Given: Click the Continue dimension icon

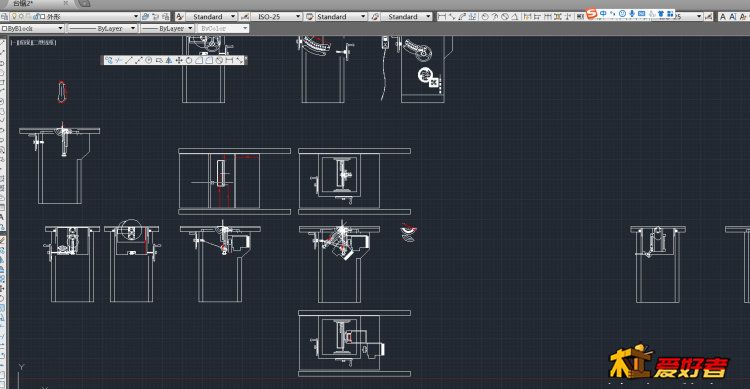Looking at the screenshot, I should 548,17.
